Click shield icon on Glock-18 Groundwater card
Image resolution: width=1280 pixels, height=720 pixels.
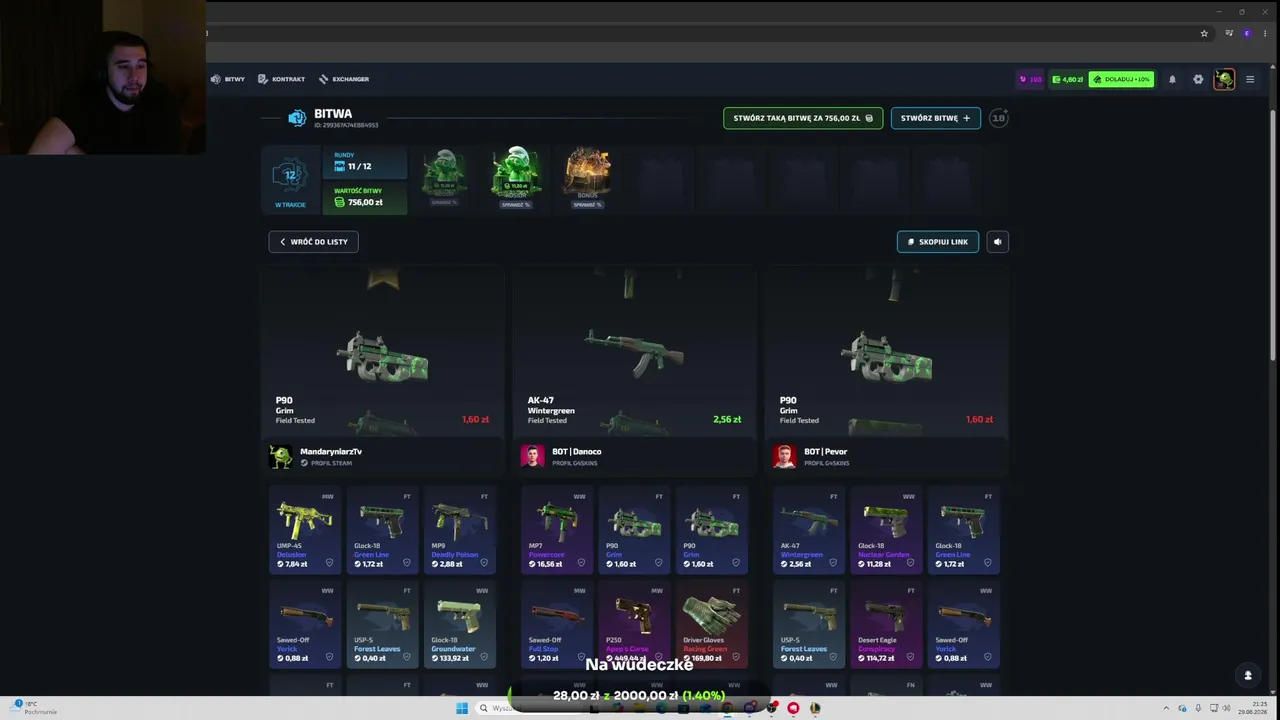pos(484,657)
